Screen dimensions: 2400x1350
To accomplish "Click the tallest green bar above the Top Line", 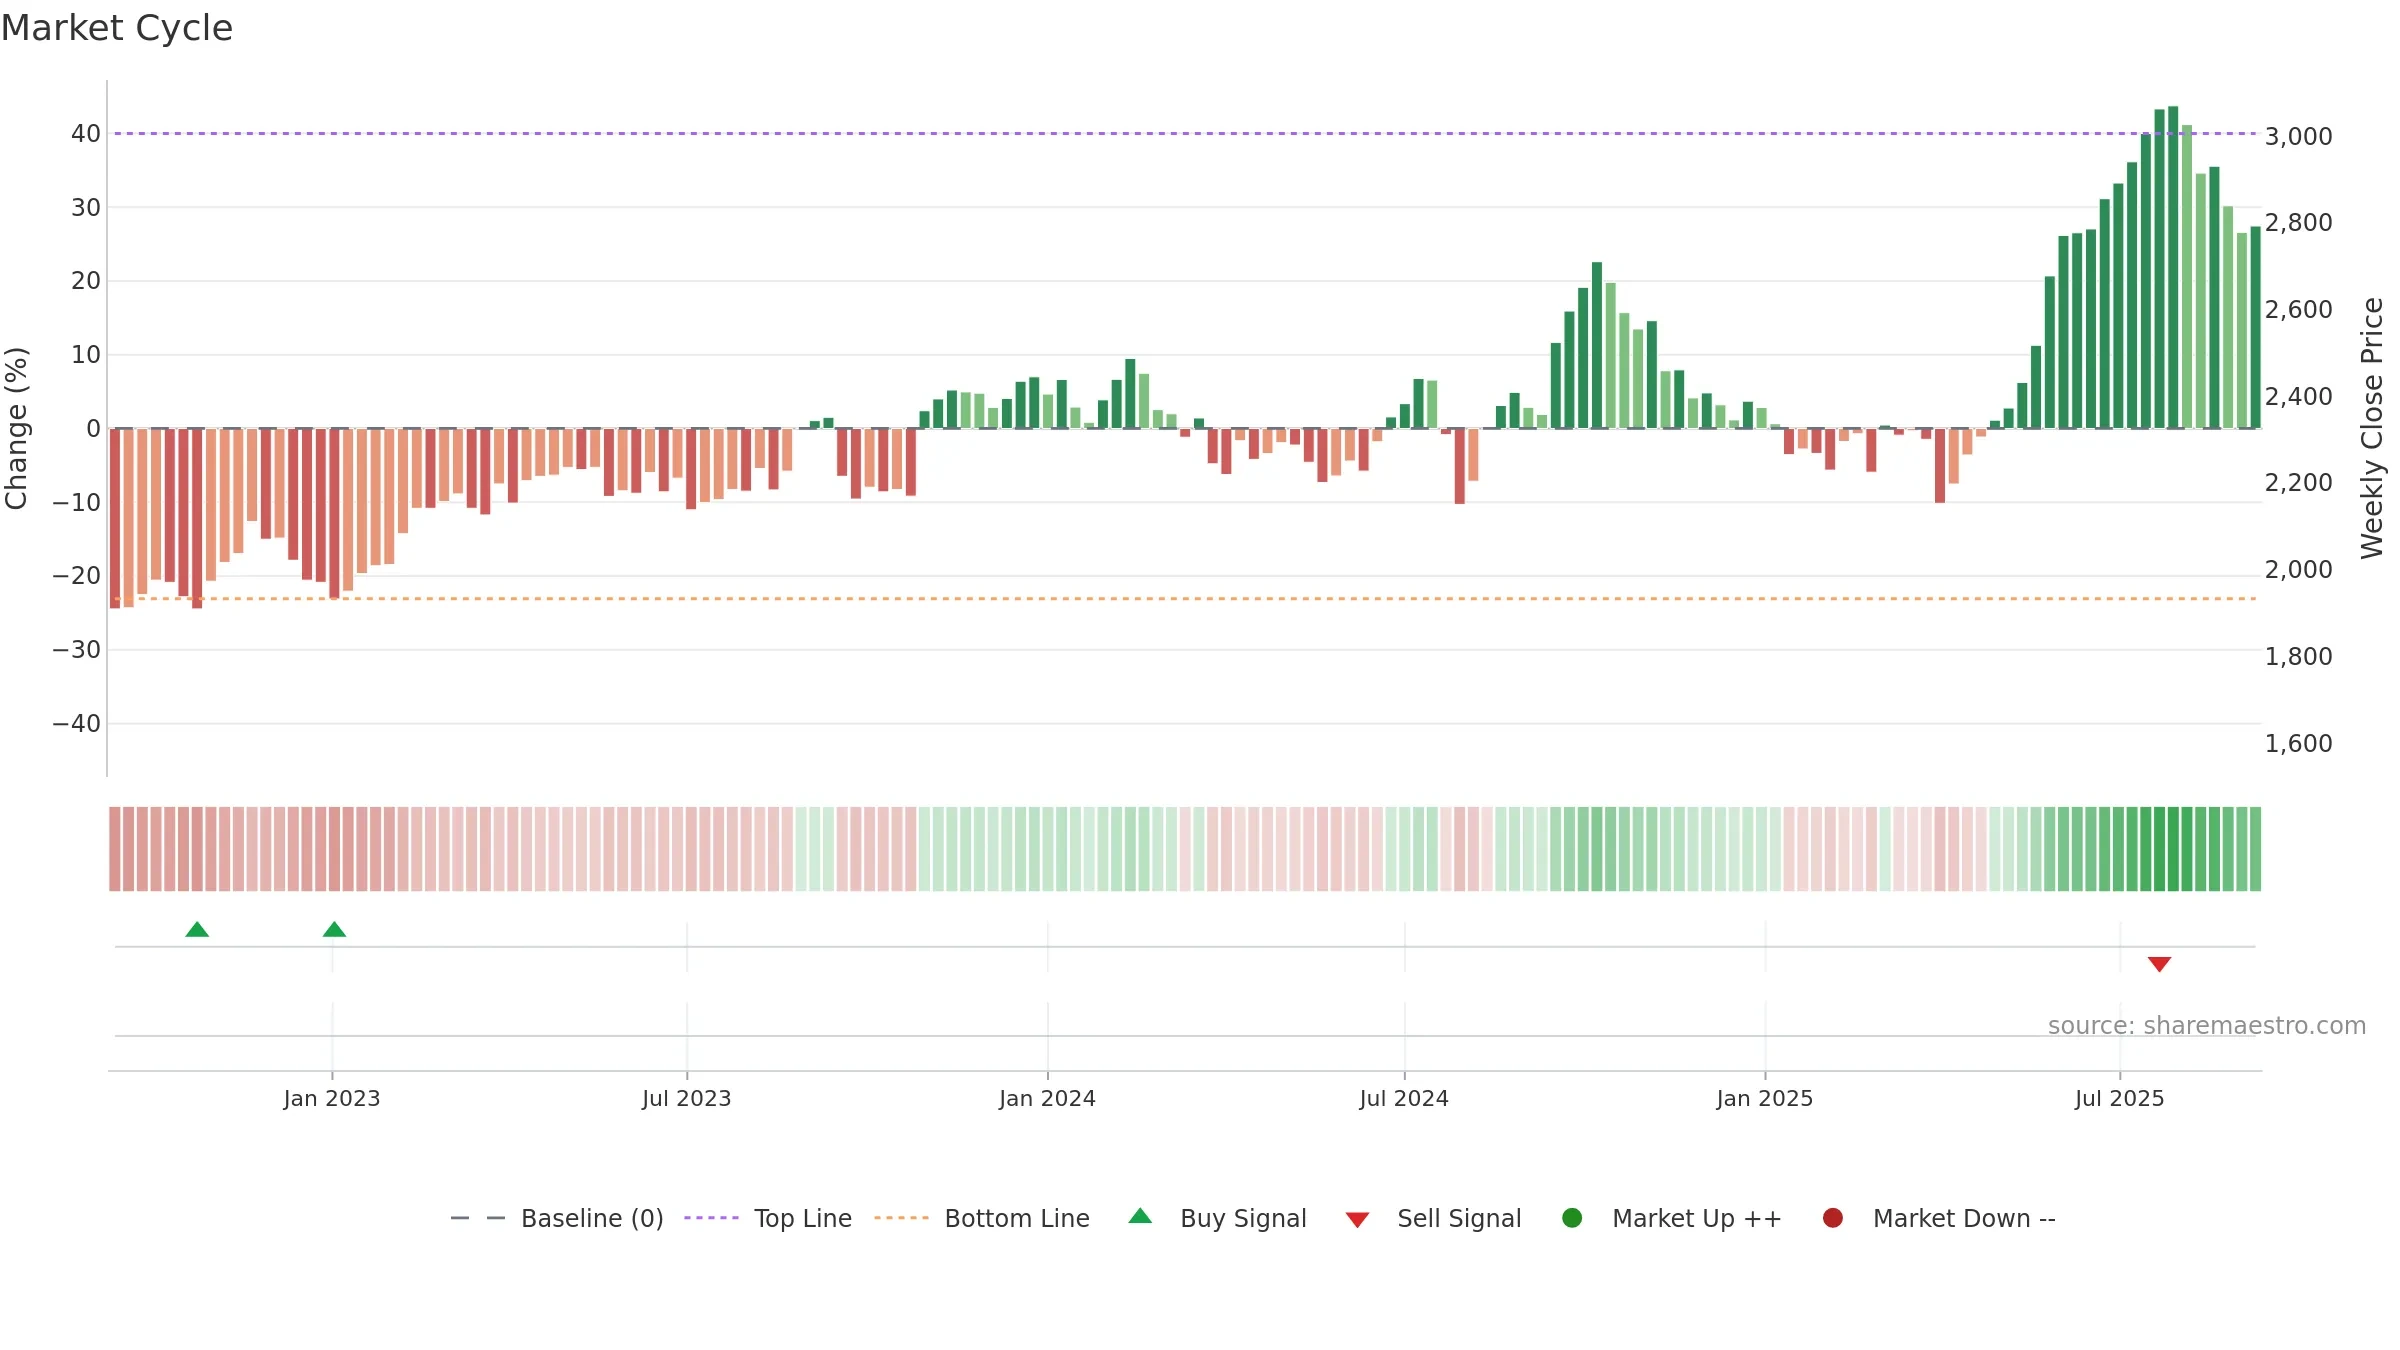I will click(2173, 267).
